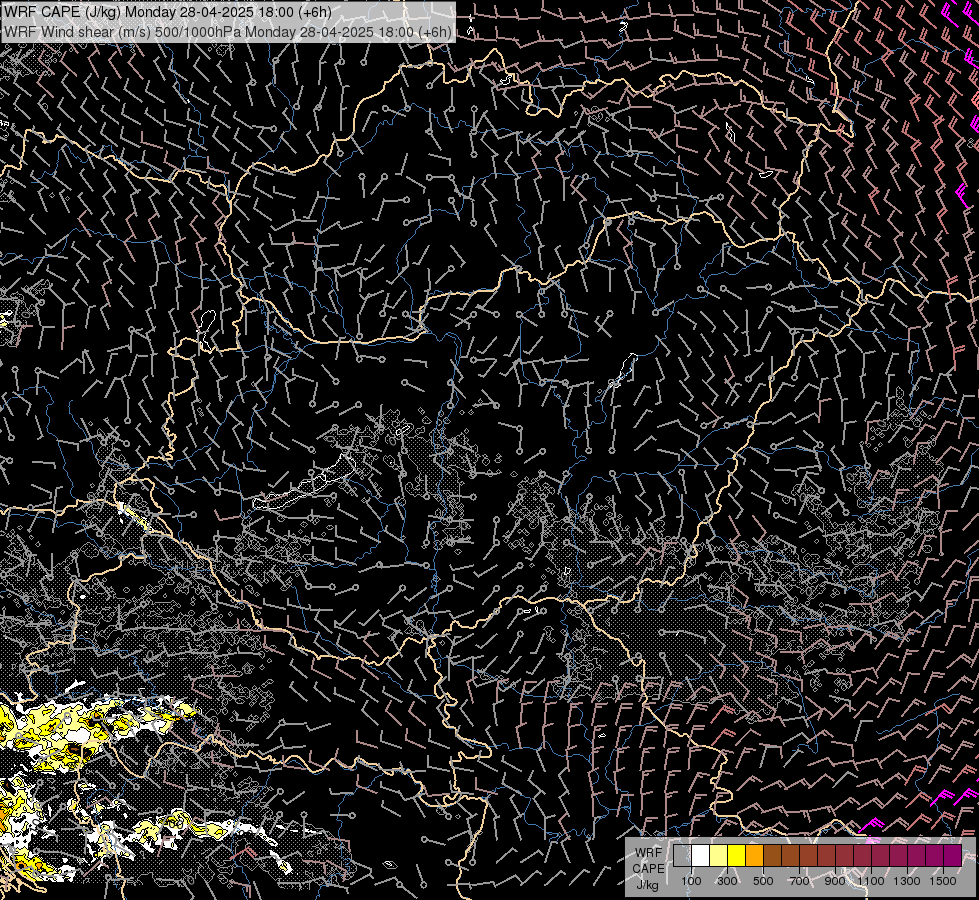Click the legend value 1100

pyautogui.click(x=871, y=881)
